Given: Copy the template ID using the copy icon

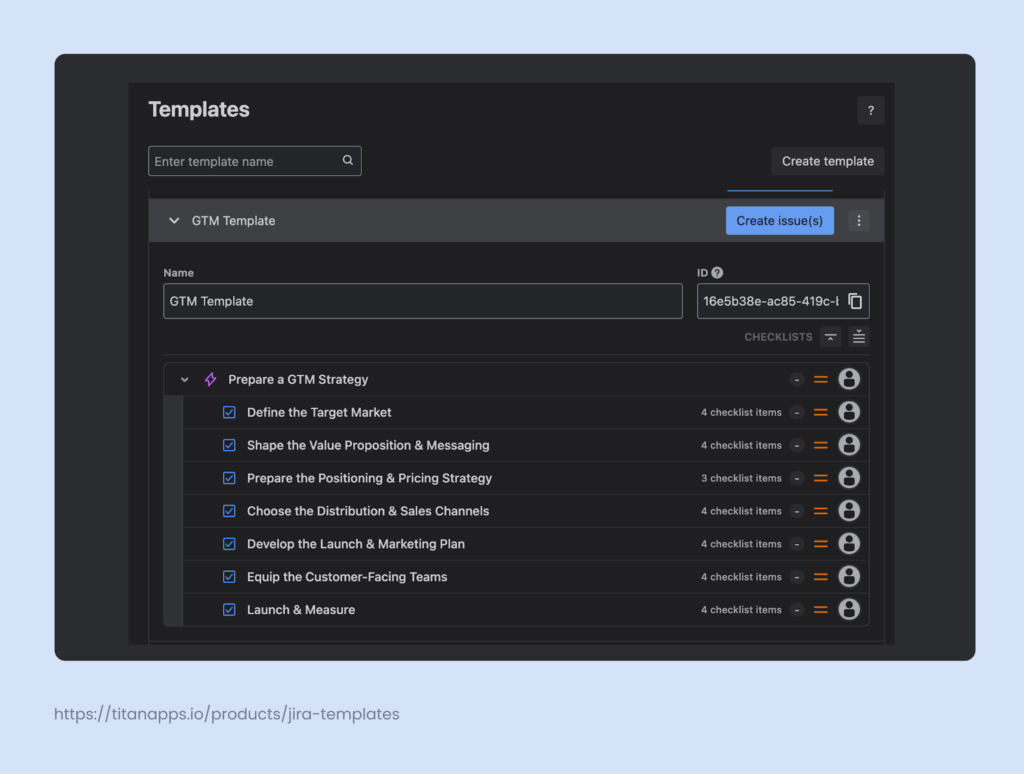Looking at the screenshot, I should tap(856, 300).
